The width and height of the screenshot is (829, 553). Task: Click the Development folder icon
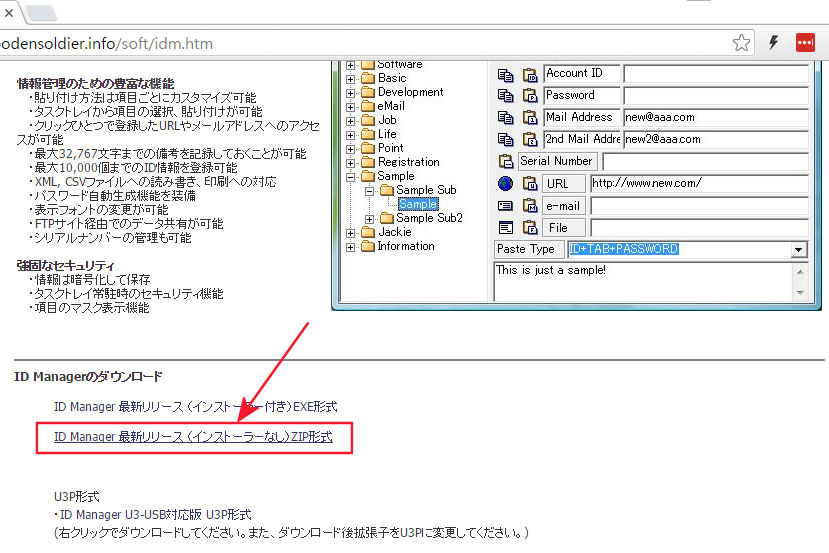tap(368, 93)
